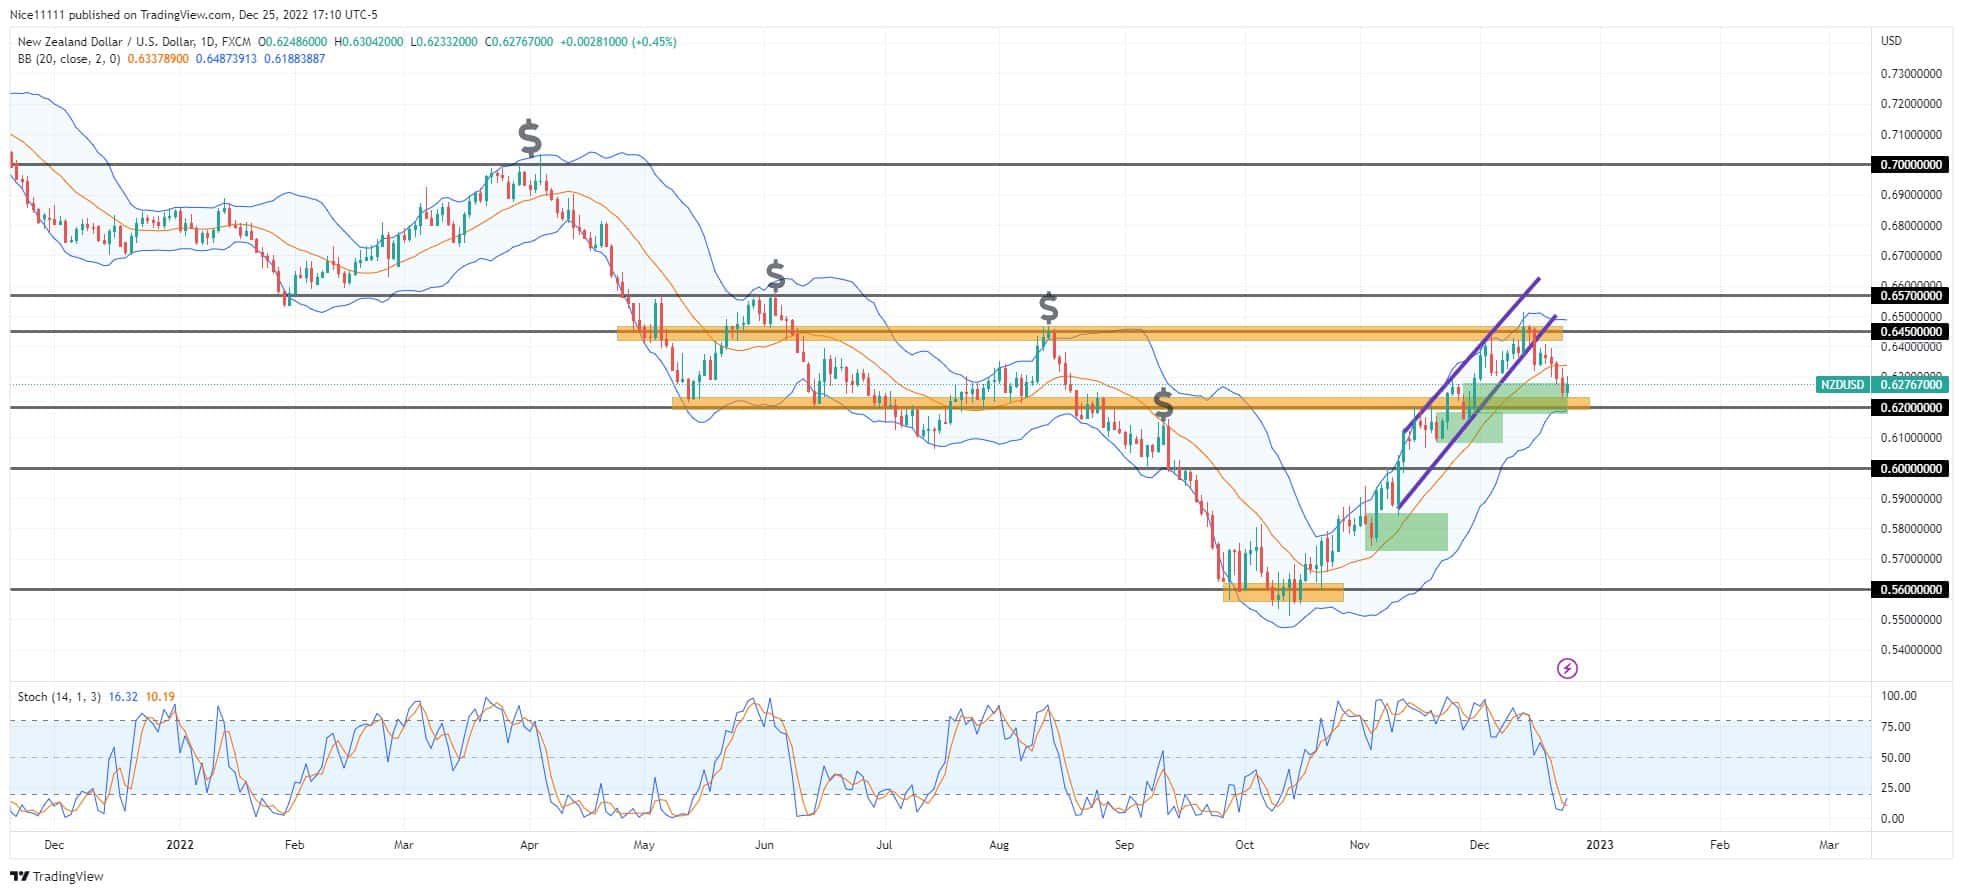Click the USD currency header on price axis
This screenshot has height=894, width=1963.
pos(1891,41)
